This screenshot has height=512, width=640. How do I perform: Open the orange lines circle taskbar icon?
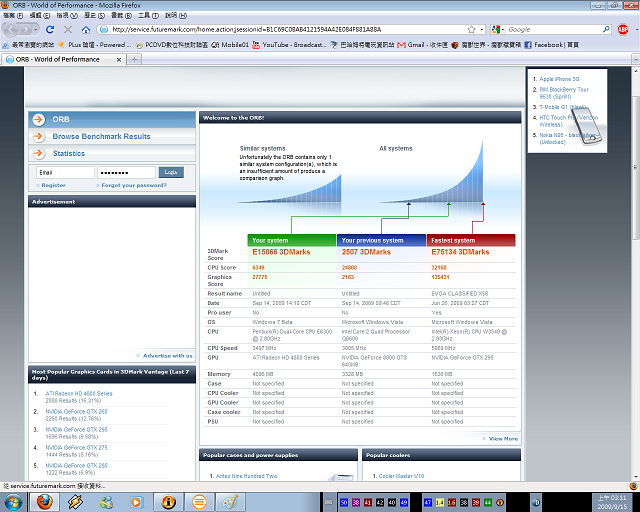(199, 502)
